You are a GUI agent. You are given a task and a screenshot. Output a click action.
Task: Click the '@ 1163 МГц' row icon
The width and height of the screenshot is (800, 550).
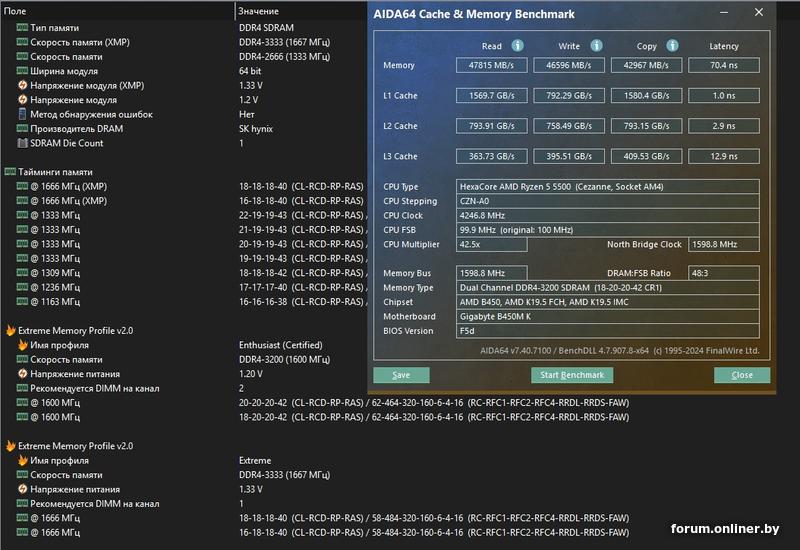22,302
